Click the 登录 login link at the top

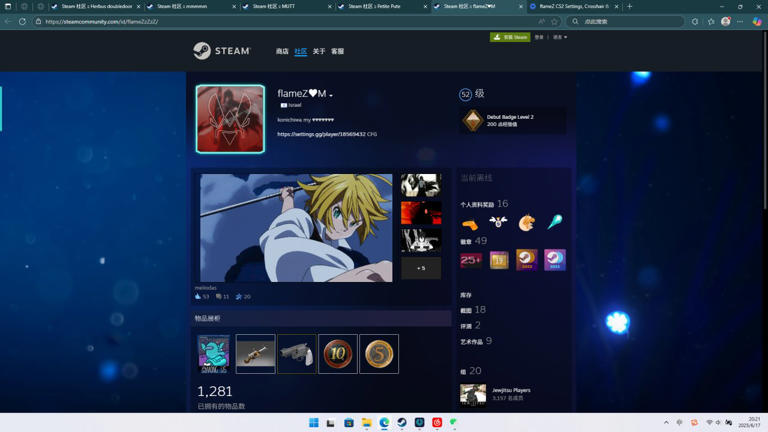(539, 37)
